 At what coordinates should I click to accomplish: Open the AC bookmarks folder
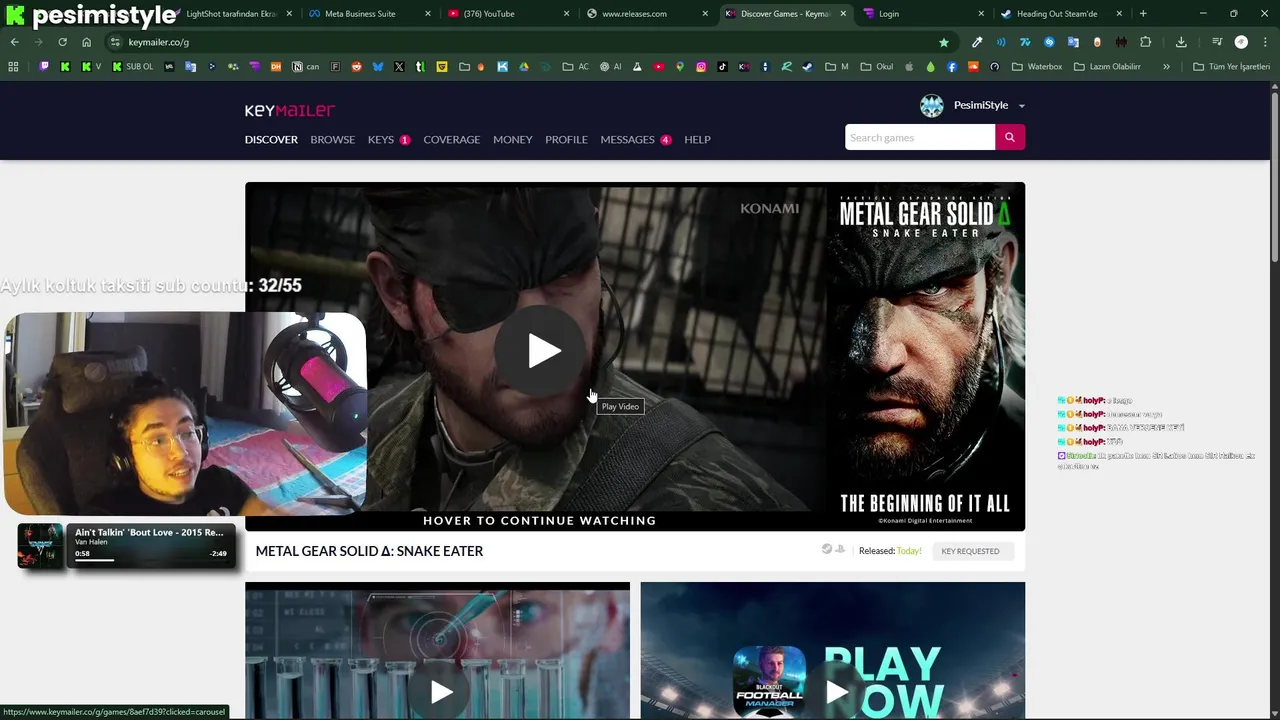tap(575, 67)
